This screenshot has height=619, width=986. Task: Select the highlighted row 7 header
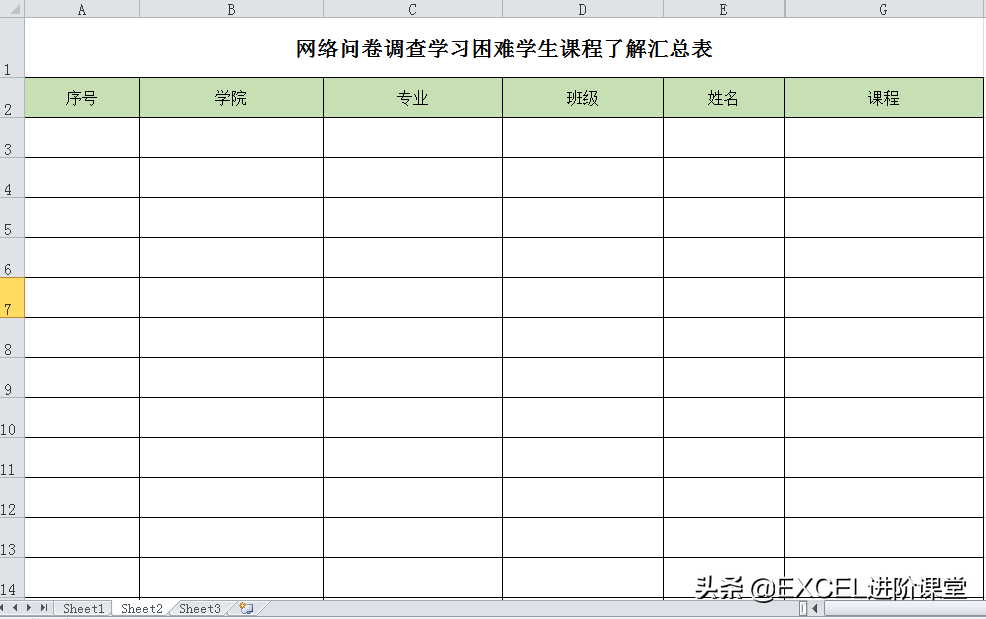pos(12,298)
